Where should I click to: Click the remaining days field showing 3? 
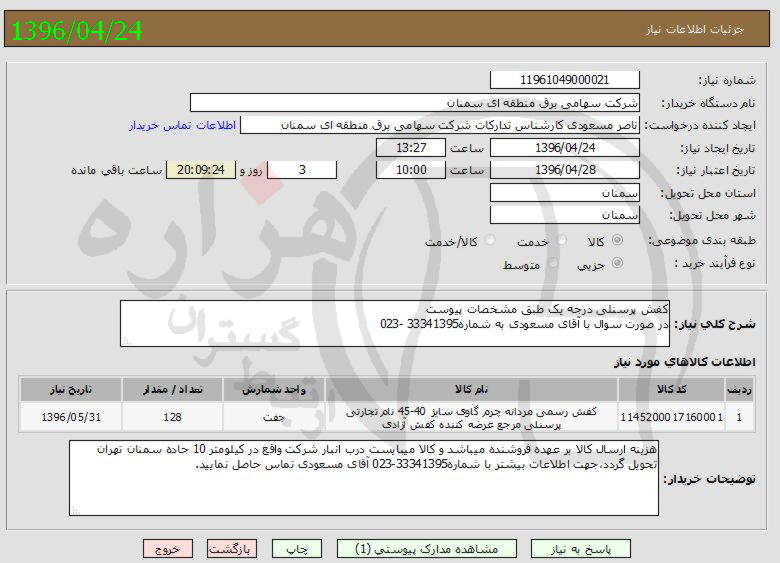click(x=302, y=170)
